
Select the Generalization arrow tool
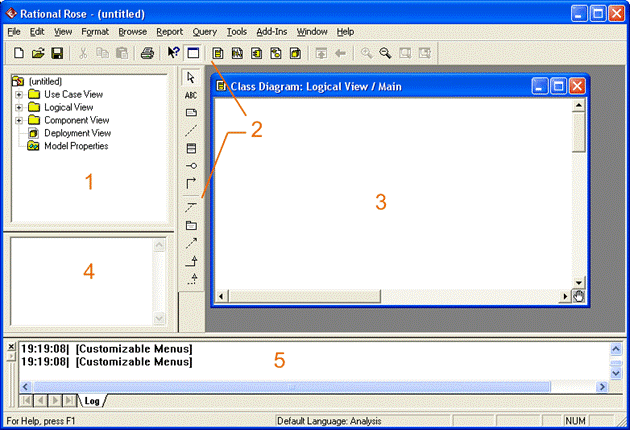tap(191, 261)
